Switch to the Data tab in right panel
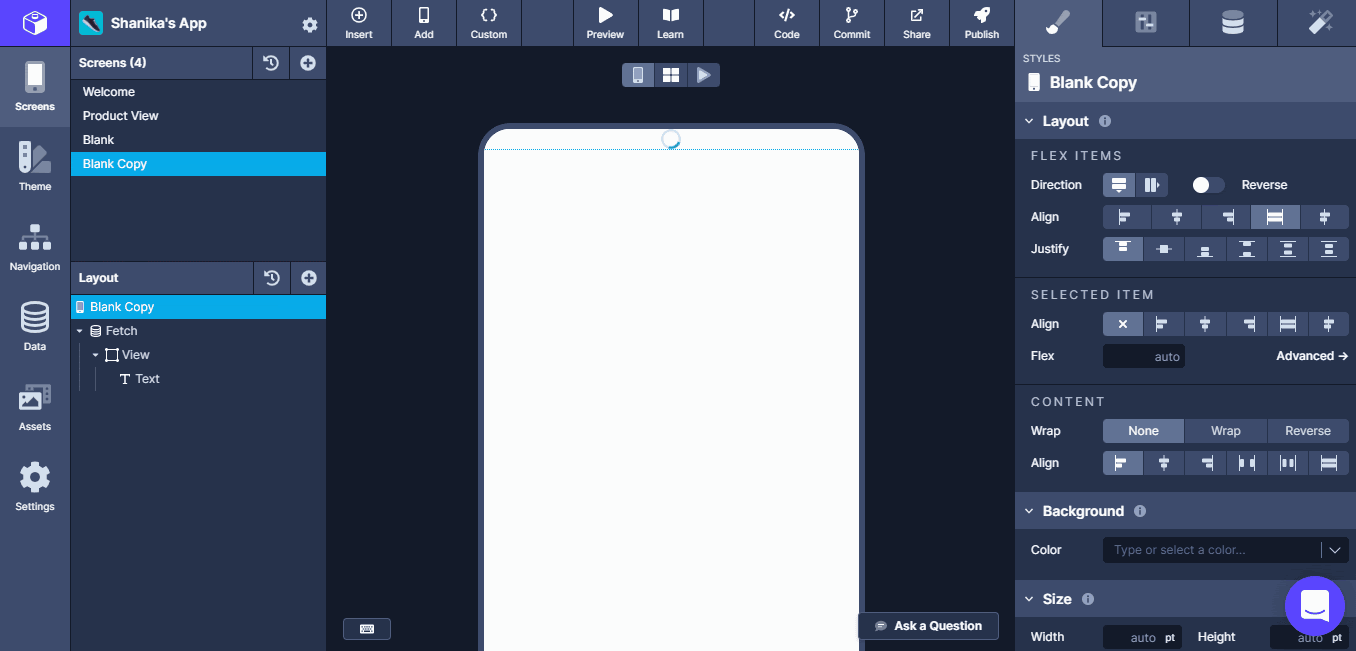 [x=1232, y=23]
